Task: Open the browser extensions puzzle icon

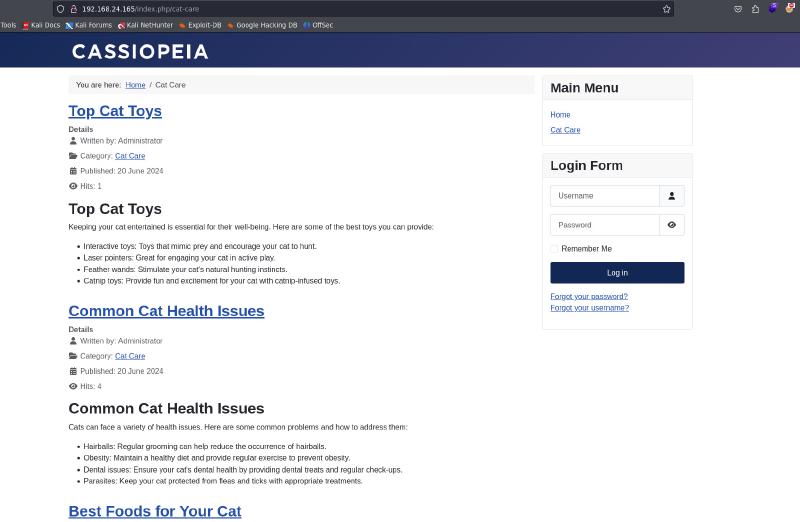Action: 755,9
